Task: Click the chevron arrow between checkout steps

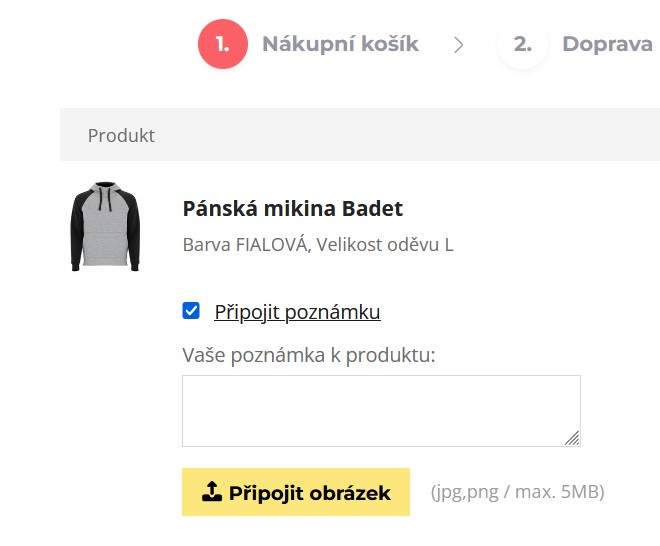Action: pyautogui.click(x=459, y=45)
